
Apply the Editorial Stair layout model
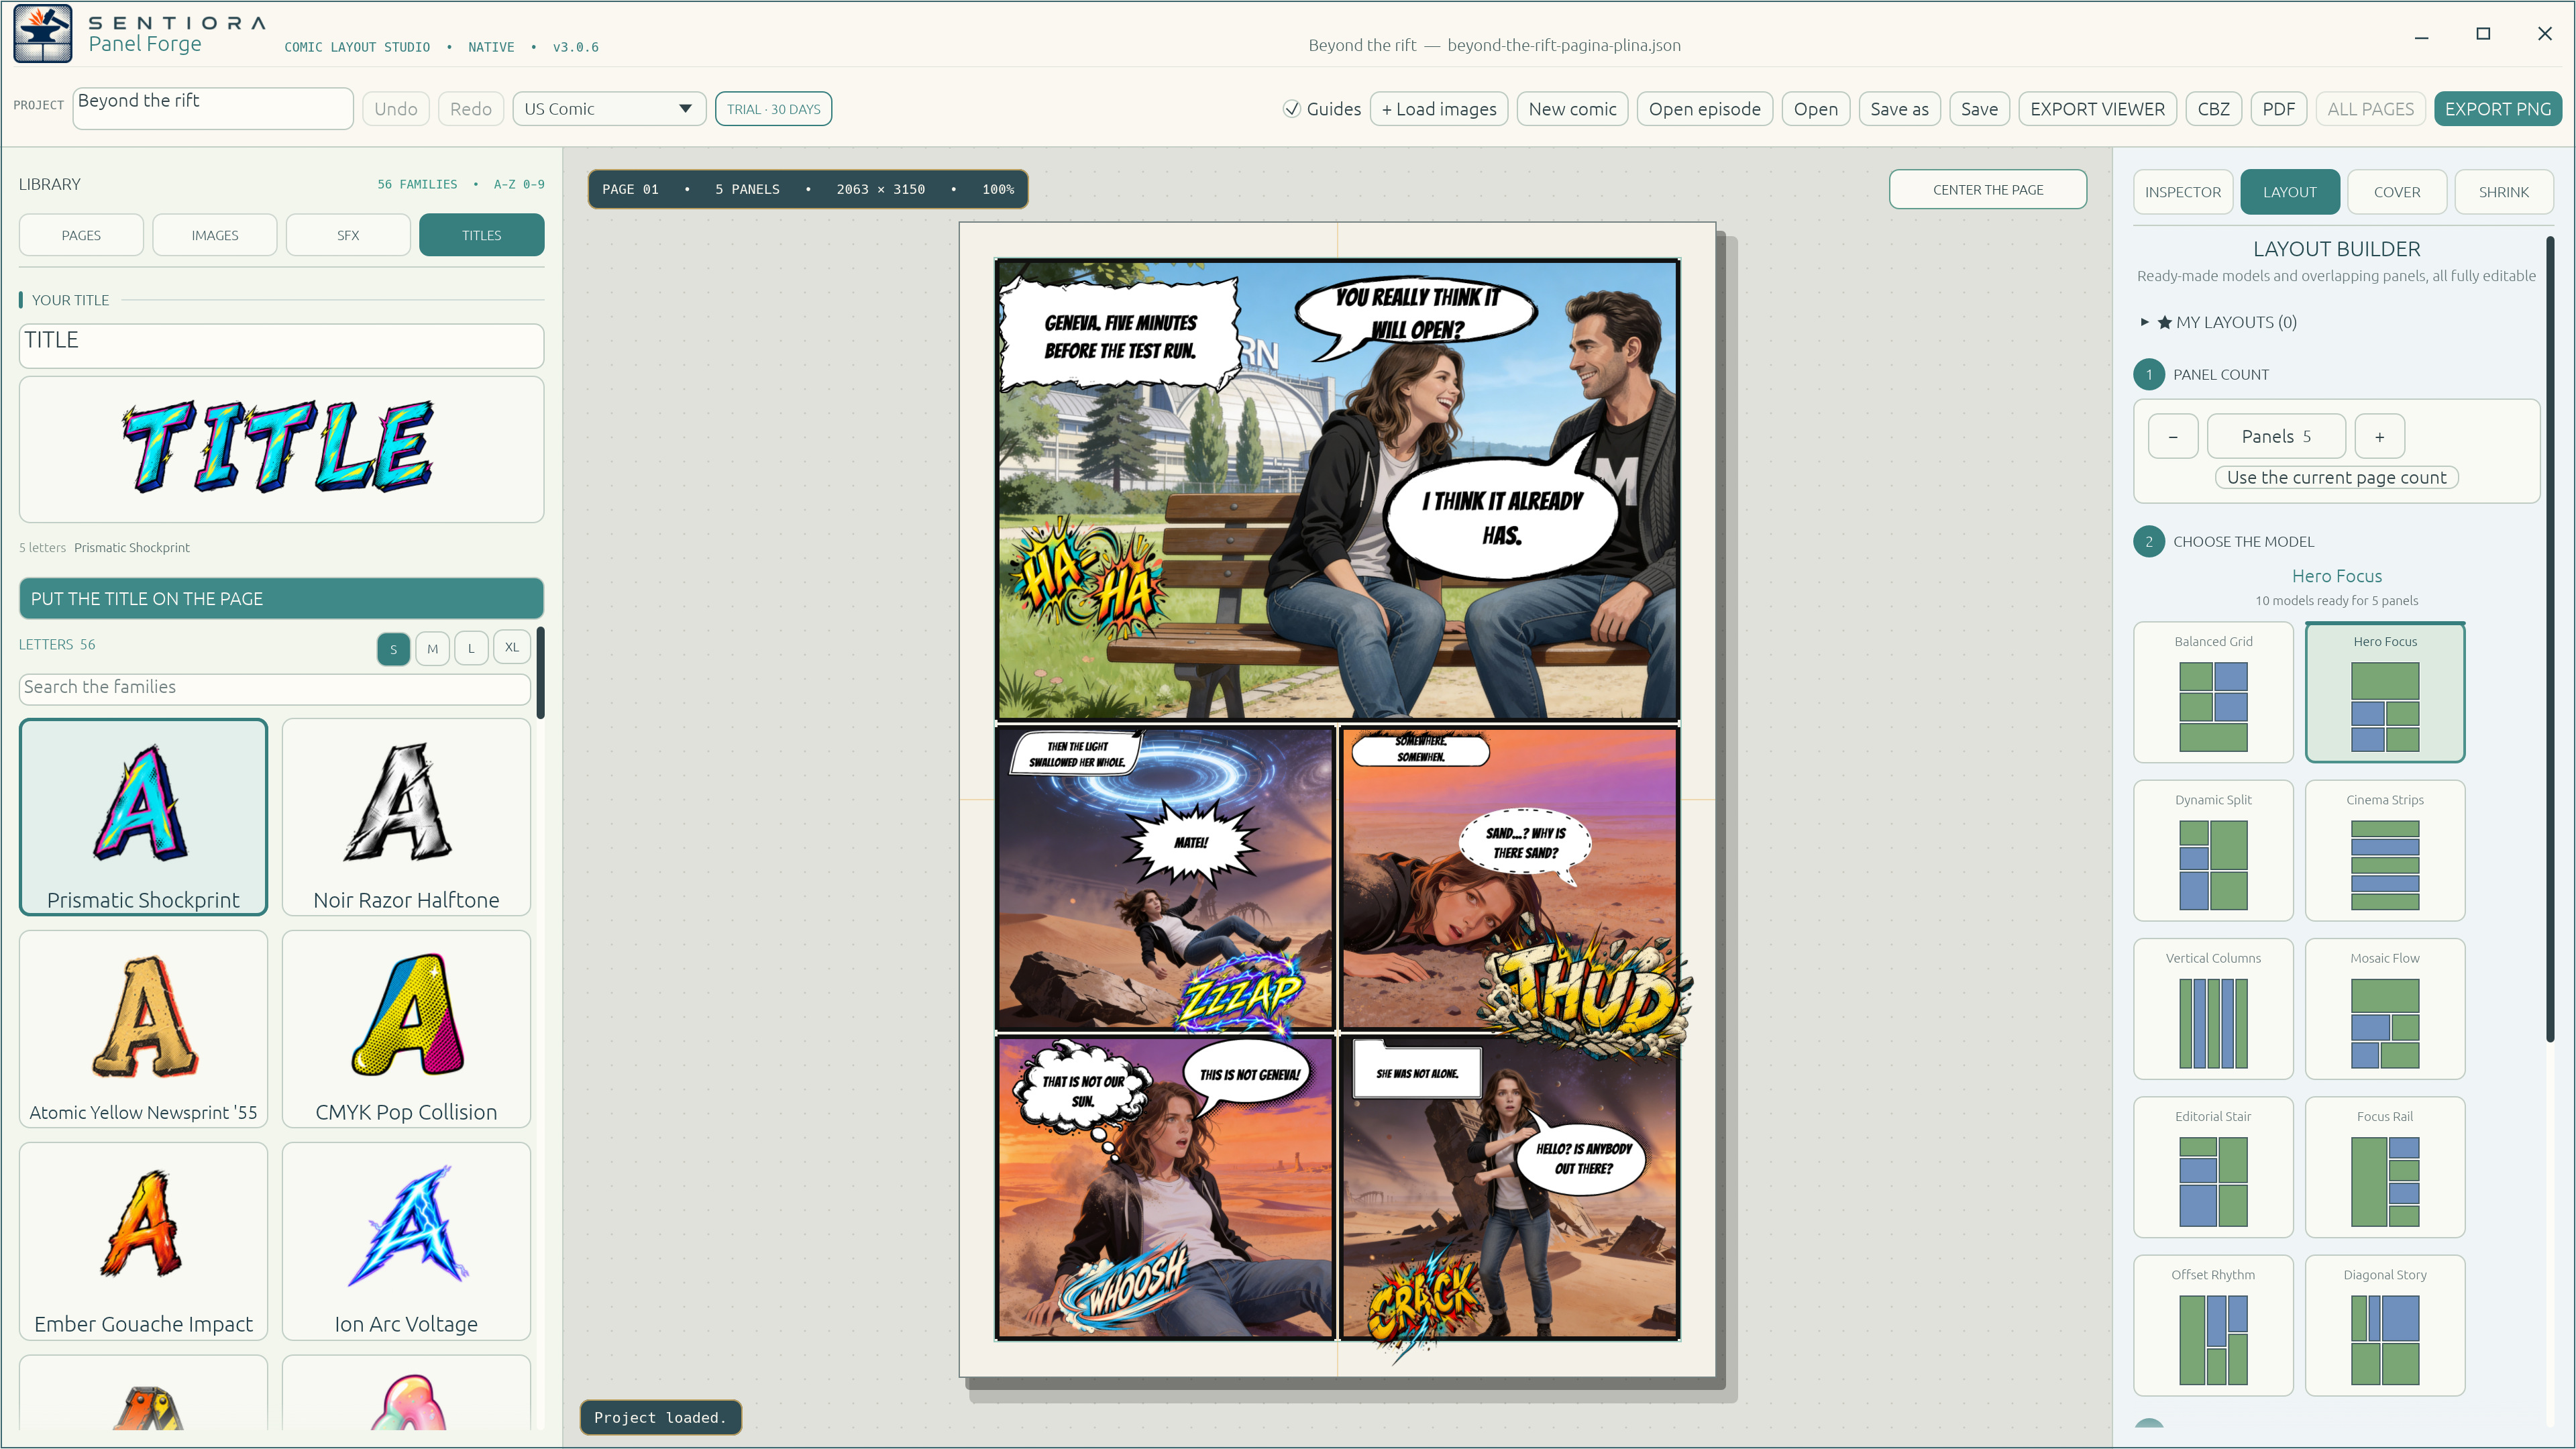pyautogui.click(x=2213, y=1167)
